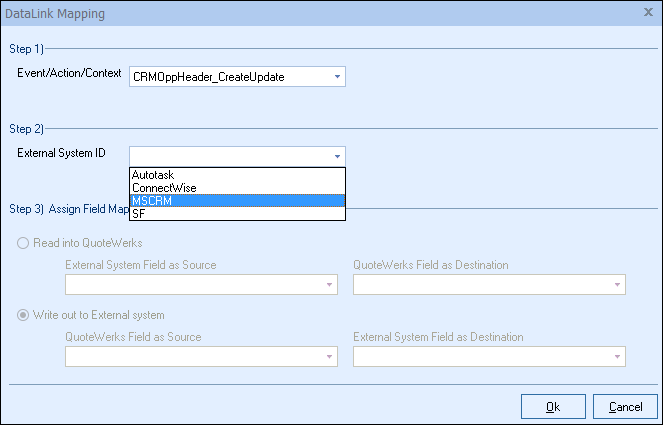Close the DataLink Mapping dialog
663x425 pixels.
[648, 14]
